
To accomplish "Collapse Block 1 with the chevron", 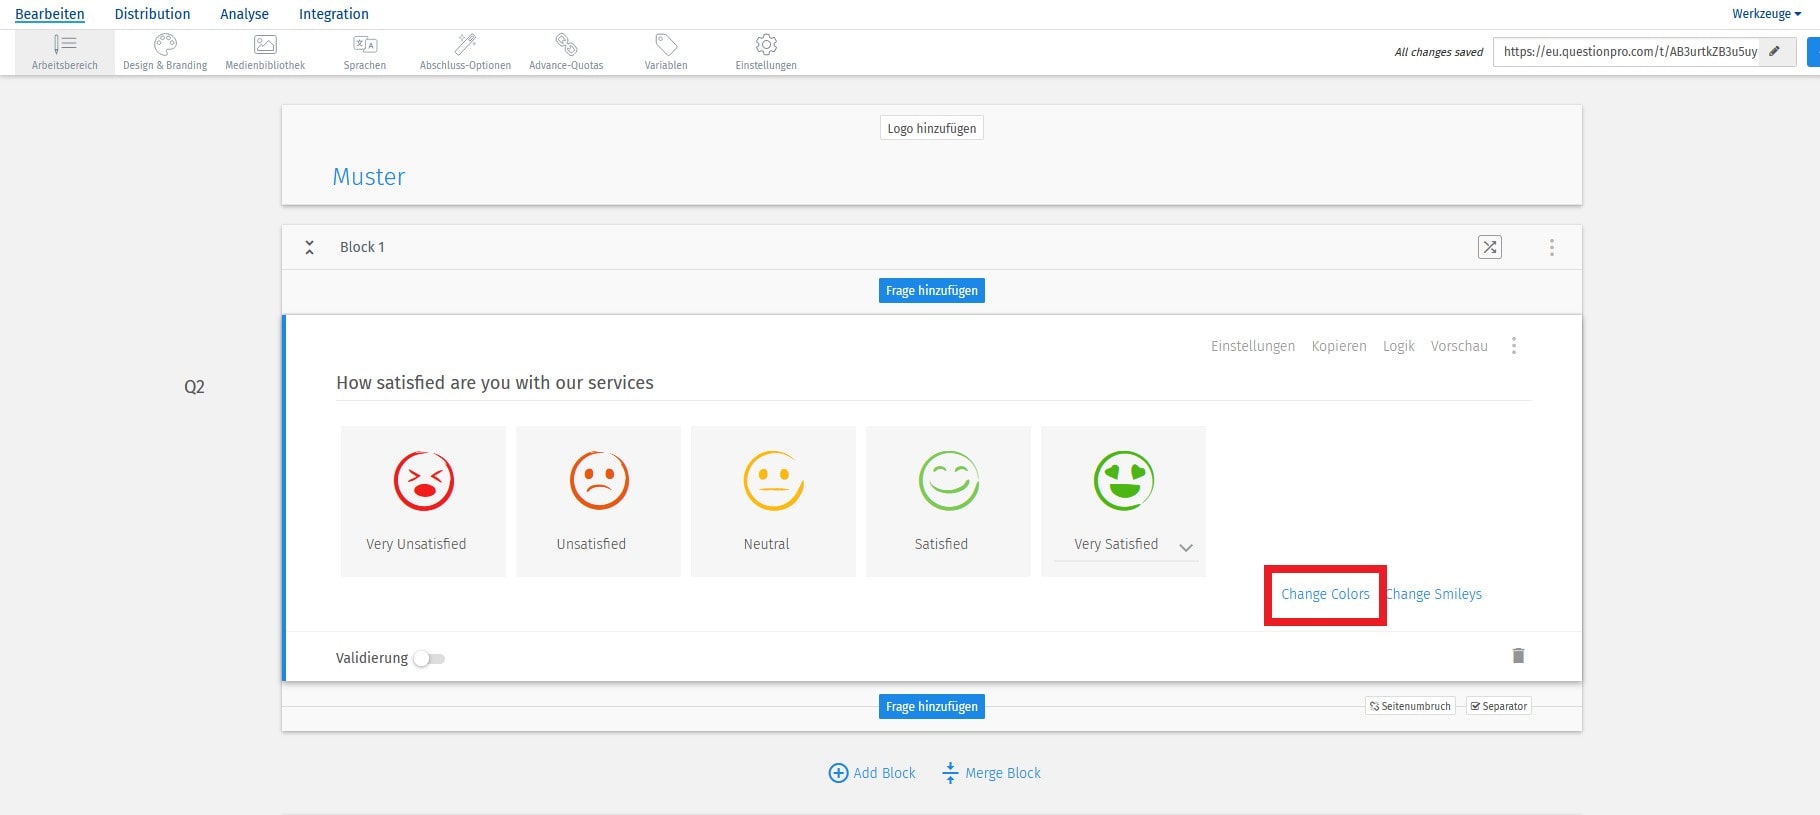I will (x=310, y=247).
